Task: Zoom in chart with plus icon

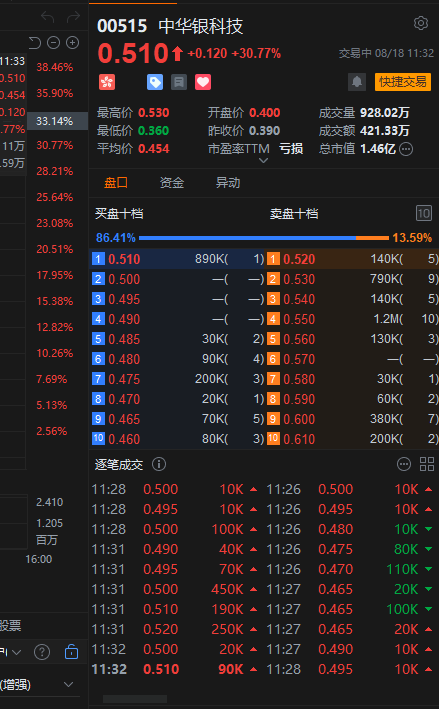Action: (72, 43)
